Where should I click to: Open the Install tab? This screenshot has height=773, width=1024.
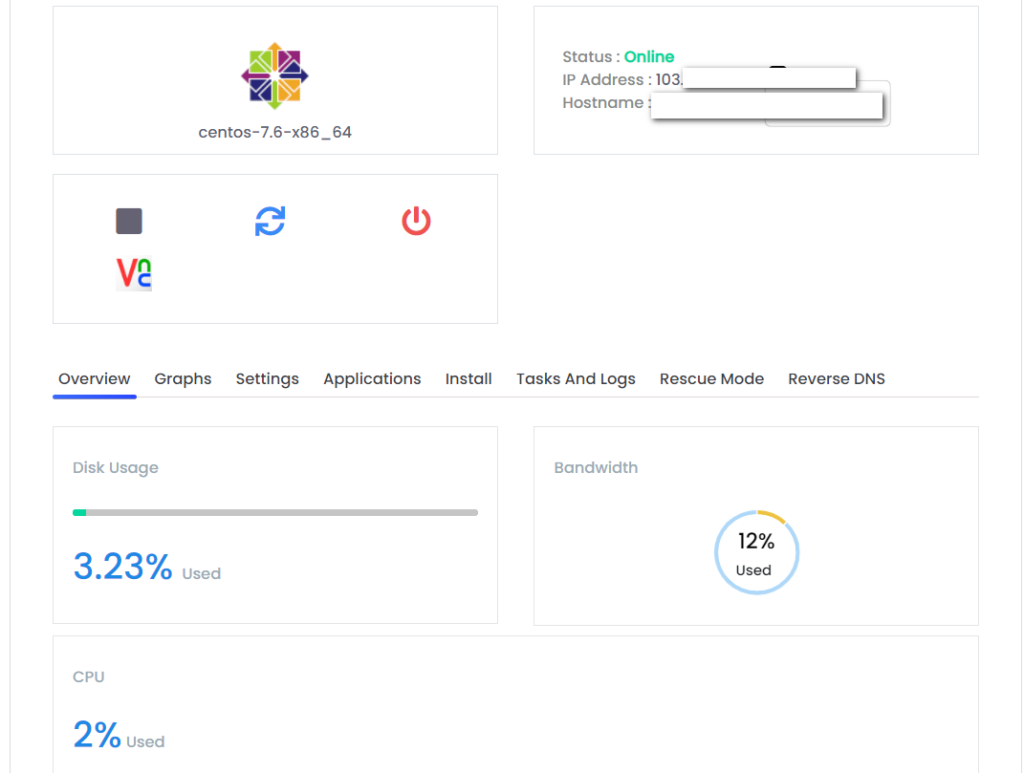point(468,379)
